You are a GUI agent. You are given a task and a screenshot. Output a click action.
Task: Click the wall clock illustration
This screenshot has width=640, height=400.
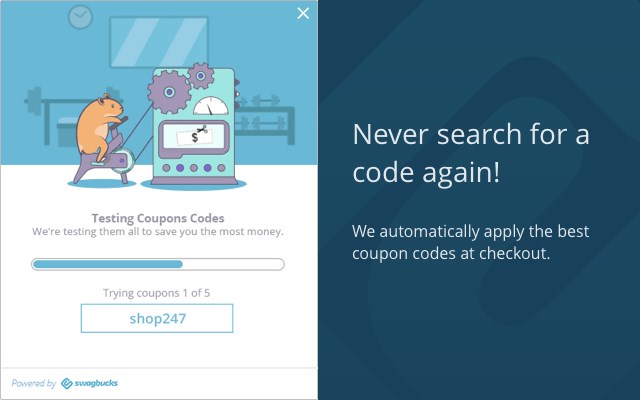80,17
